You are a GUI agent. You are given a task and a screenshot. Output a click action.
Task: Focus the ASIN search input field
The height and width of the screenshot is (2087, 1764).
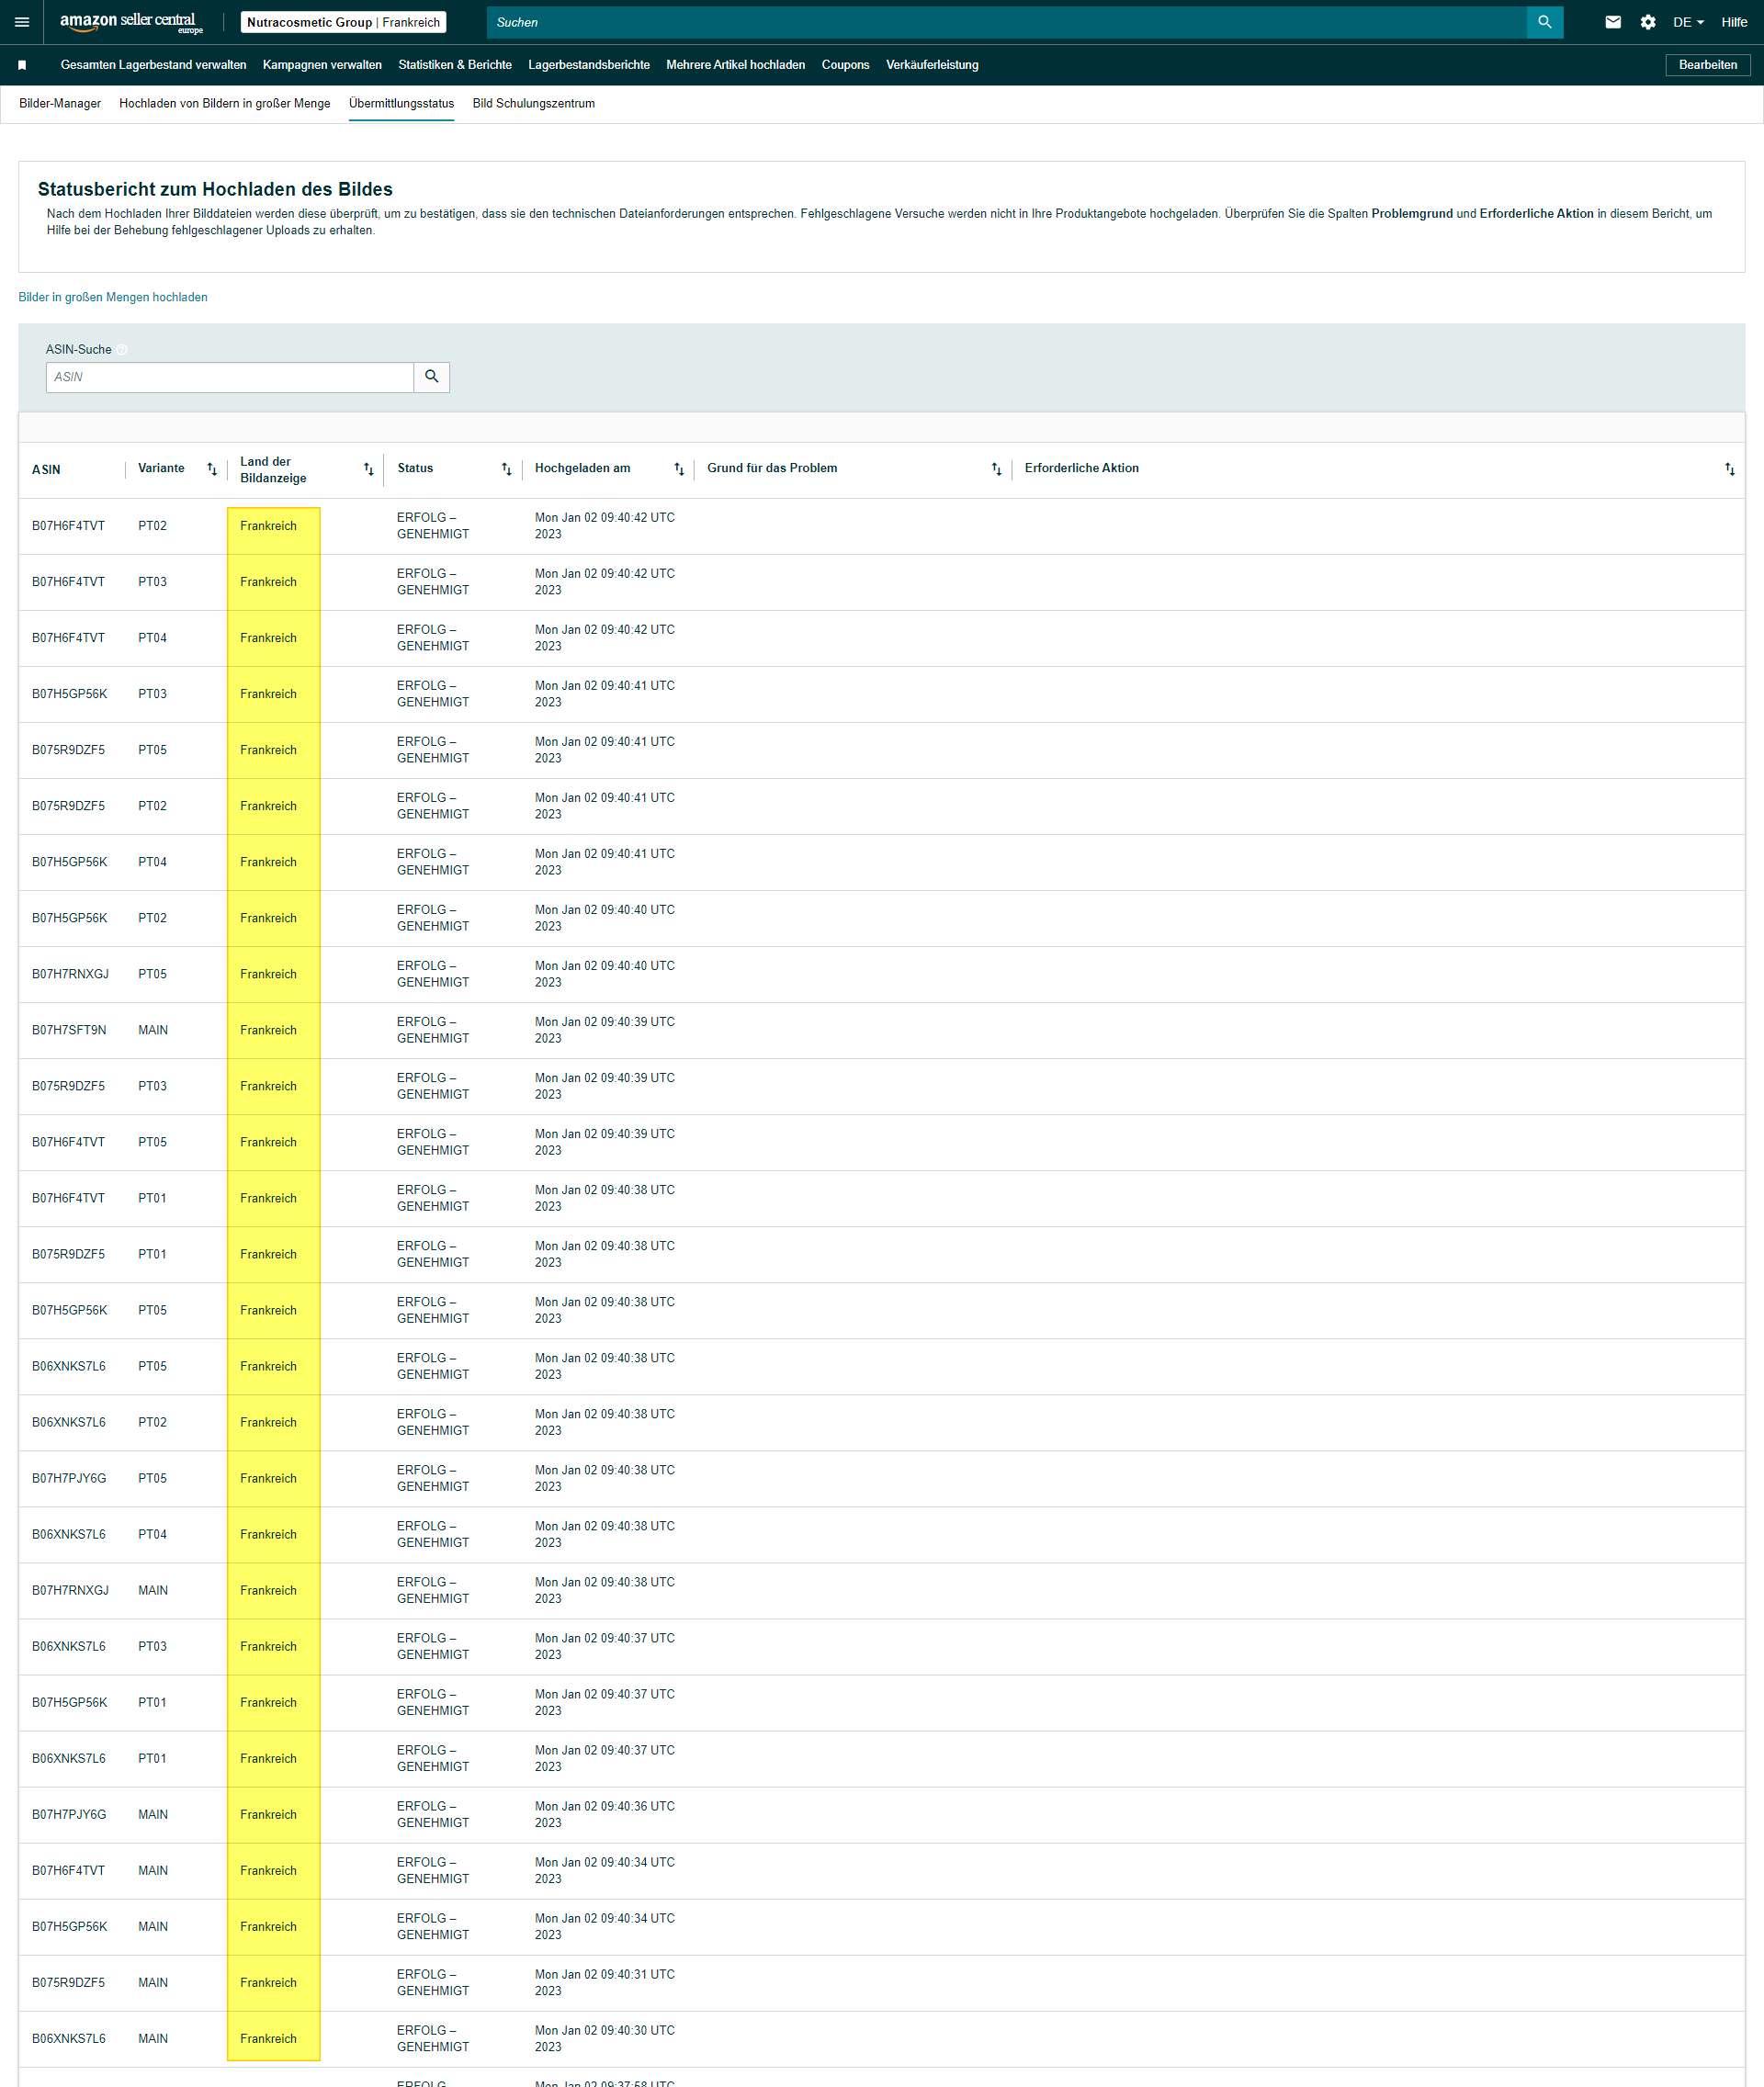point(229,377)
